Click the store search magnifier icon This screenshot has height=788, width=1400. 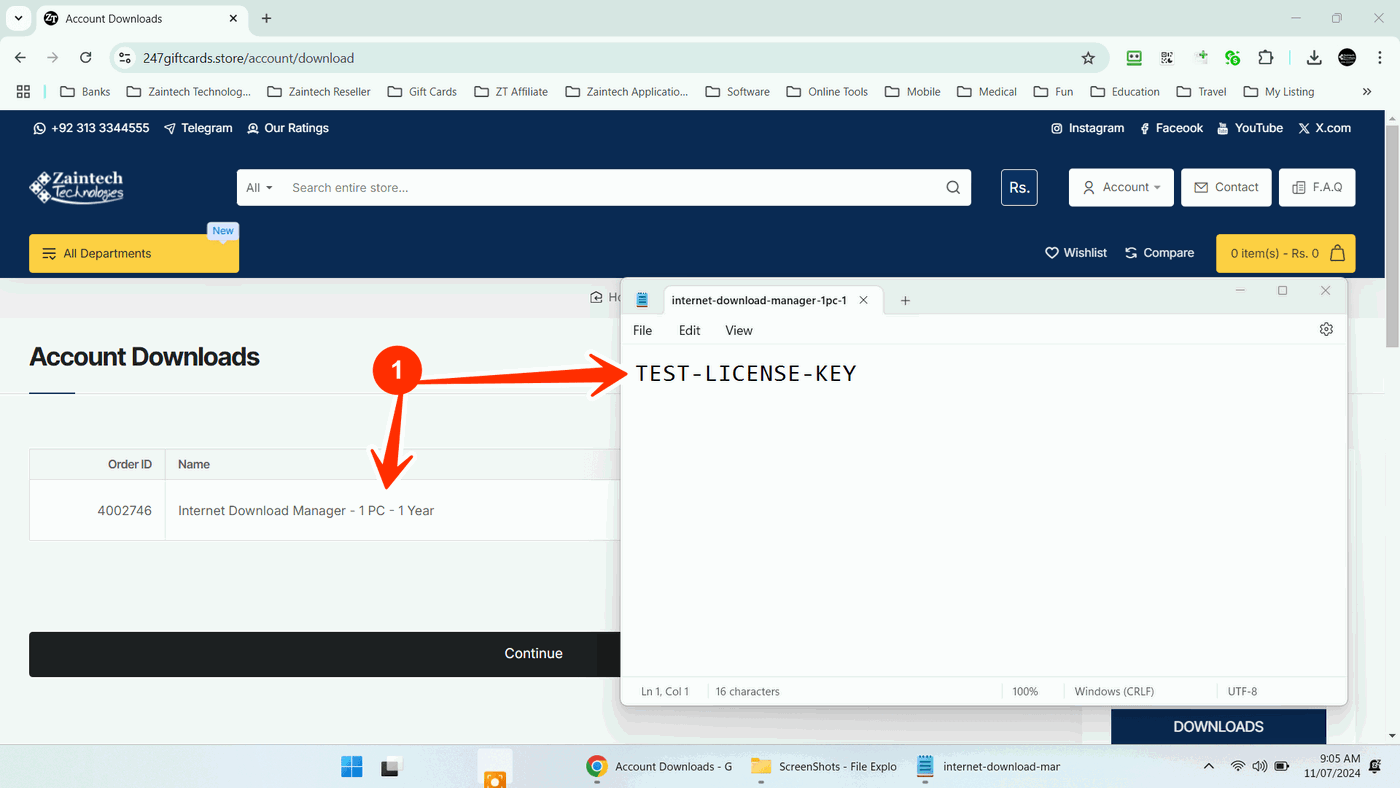click(x=953, y=187)
